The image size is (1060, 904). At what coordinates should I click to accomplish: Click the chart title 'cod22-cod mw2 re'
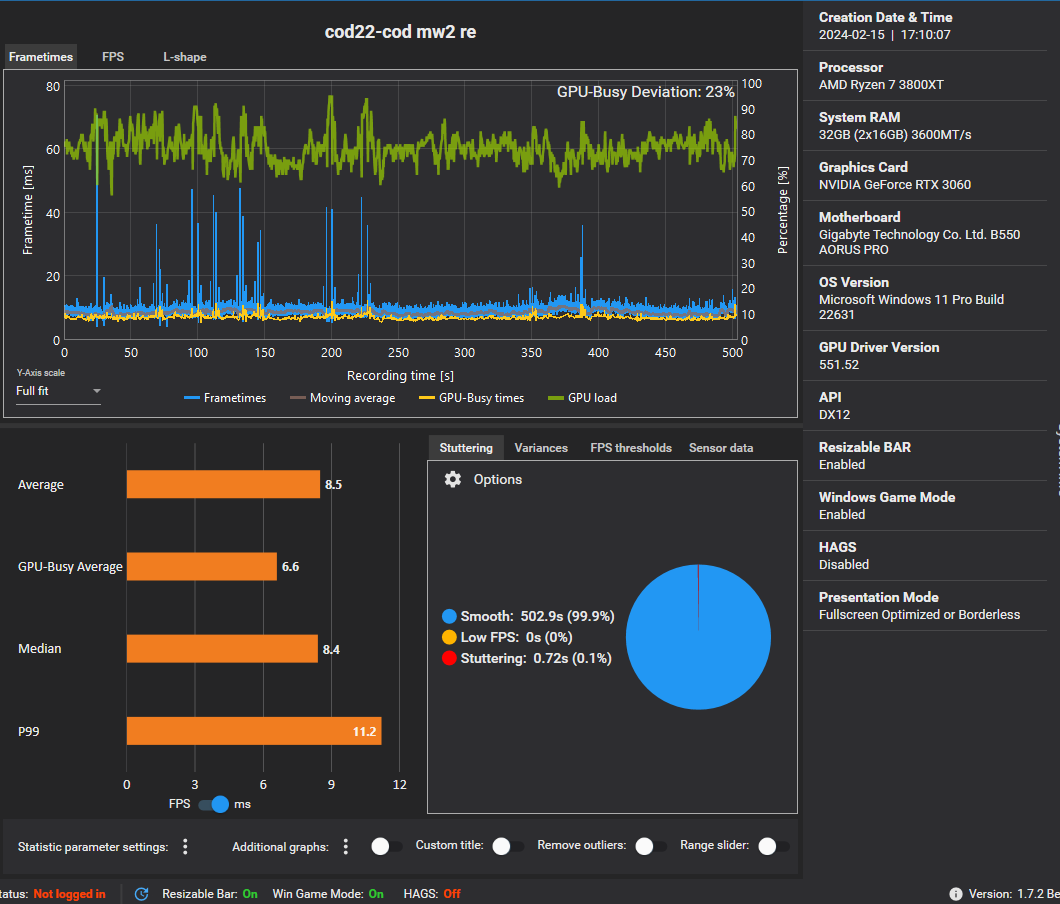click(x=400, y=32)
